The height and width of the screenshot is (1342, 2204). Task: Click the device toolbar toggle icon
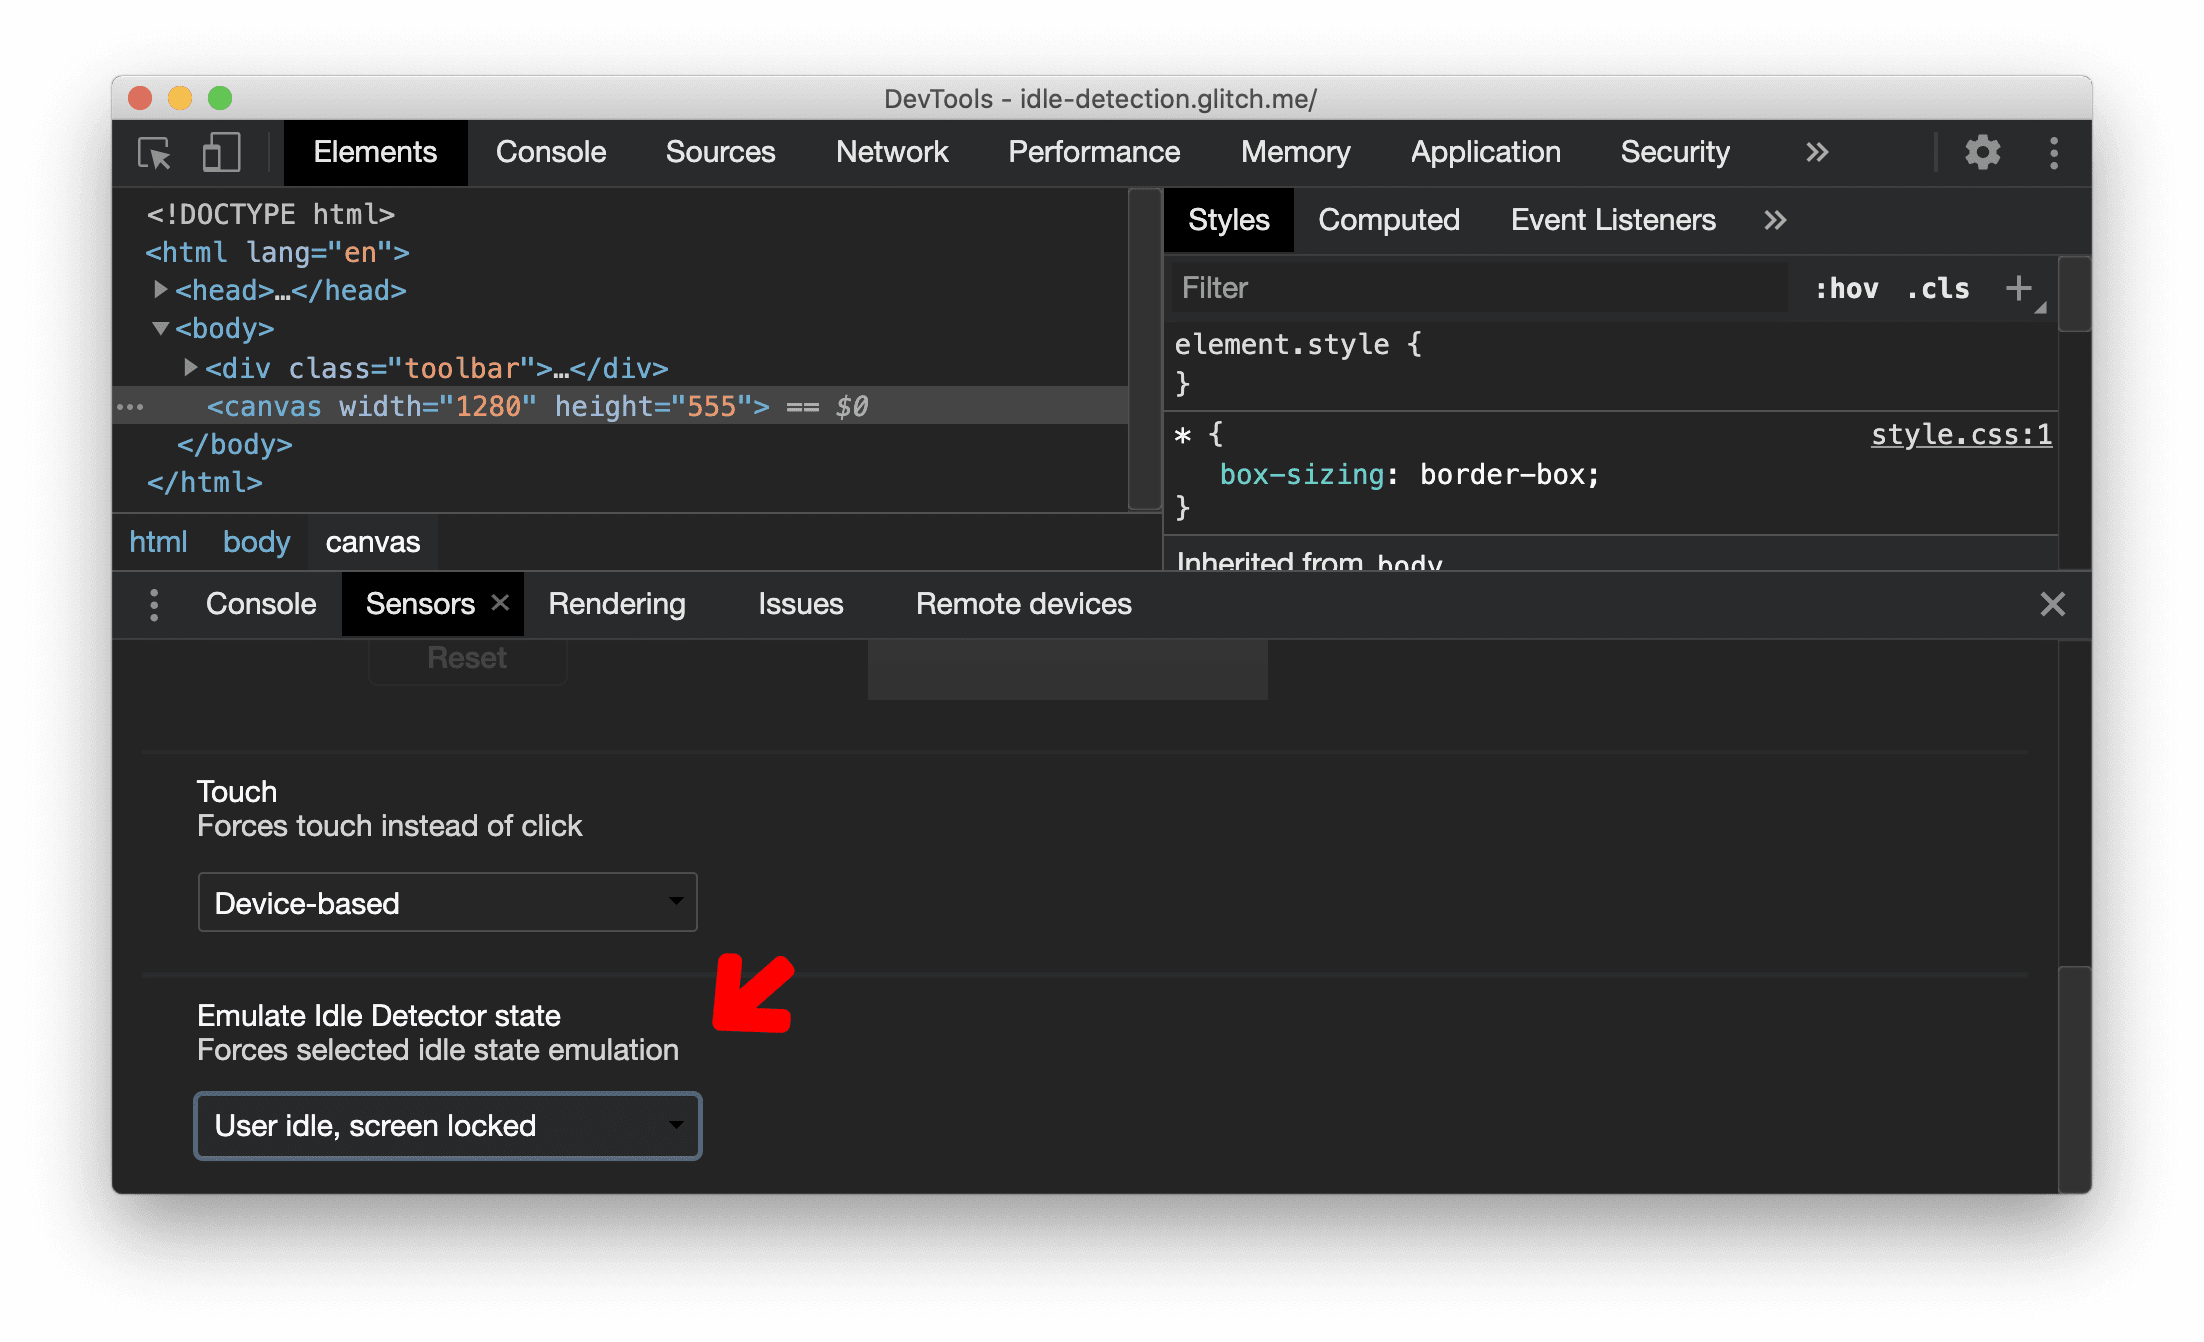point(220,153)
